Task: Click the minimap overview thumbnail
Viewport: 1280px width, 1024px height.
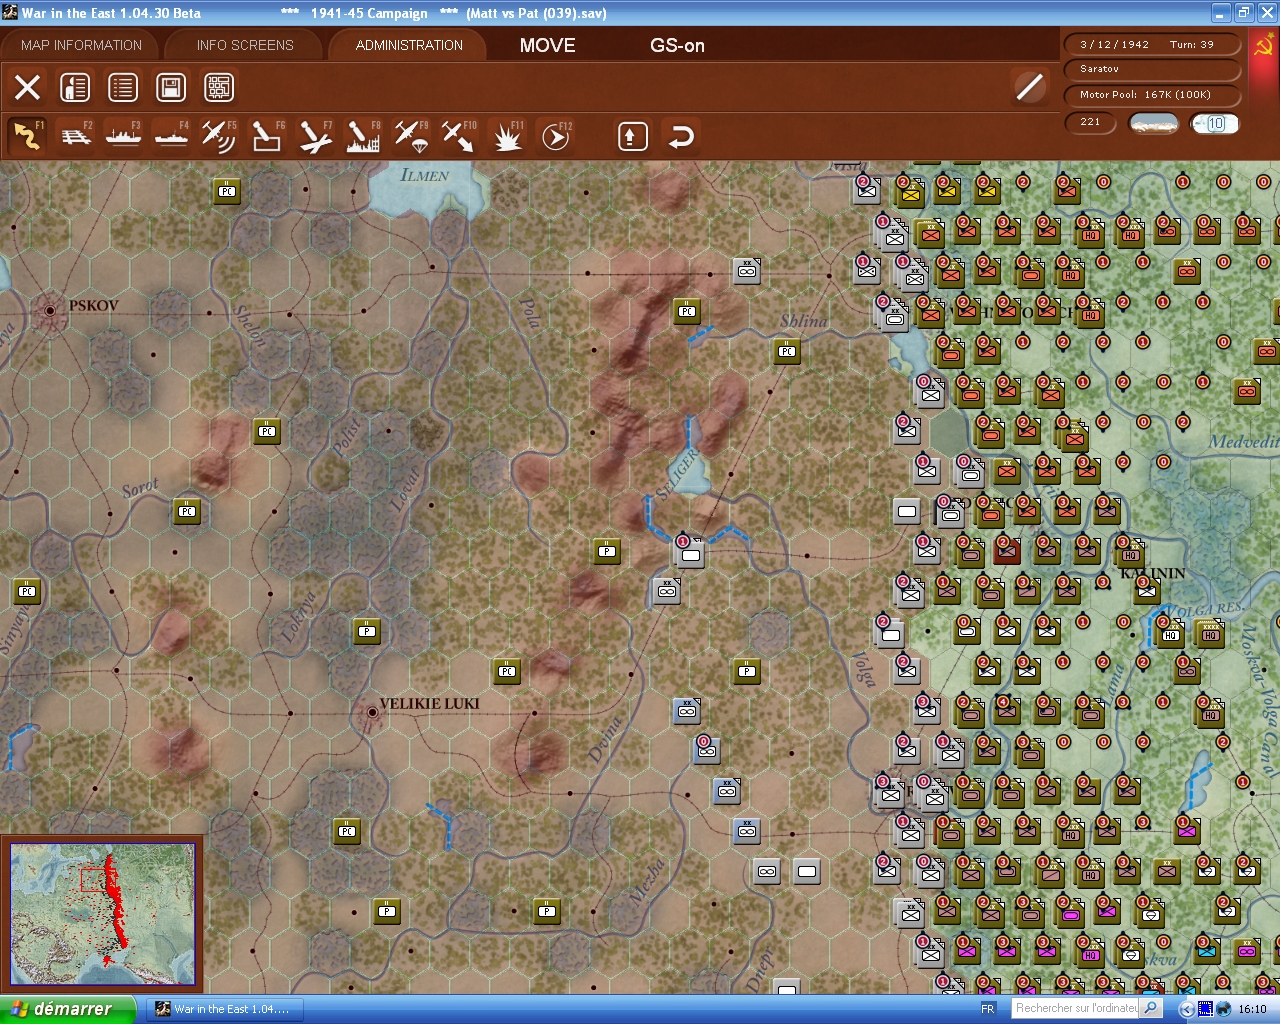Action: pos(102,914)
